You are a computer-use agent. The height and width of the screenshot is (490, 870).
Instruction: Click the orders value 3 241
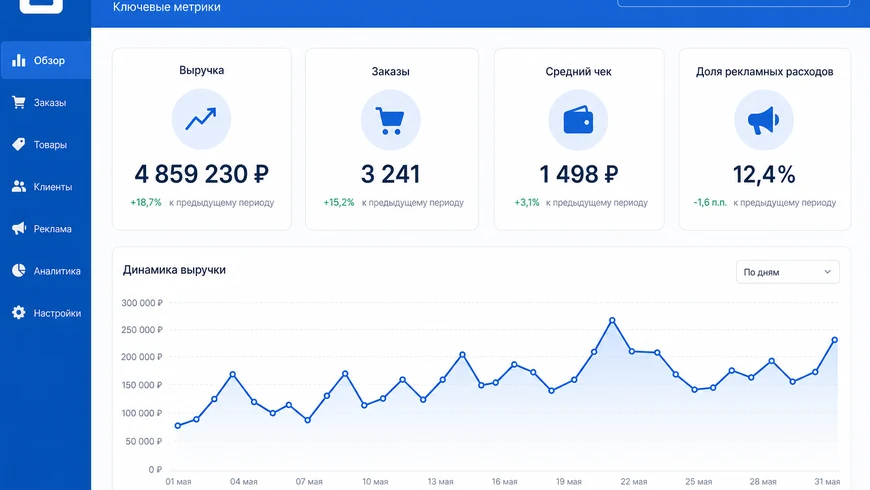tap(390, 174)
